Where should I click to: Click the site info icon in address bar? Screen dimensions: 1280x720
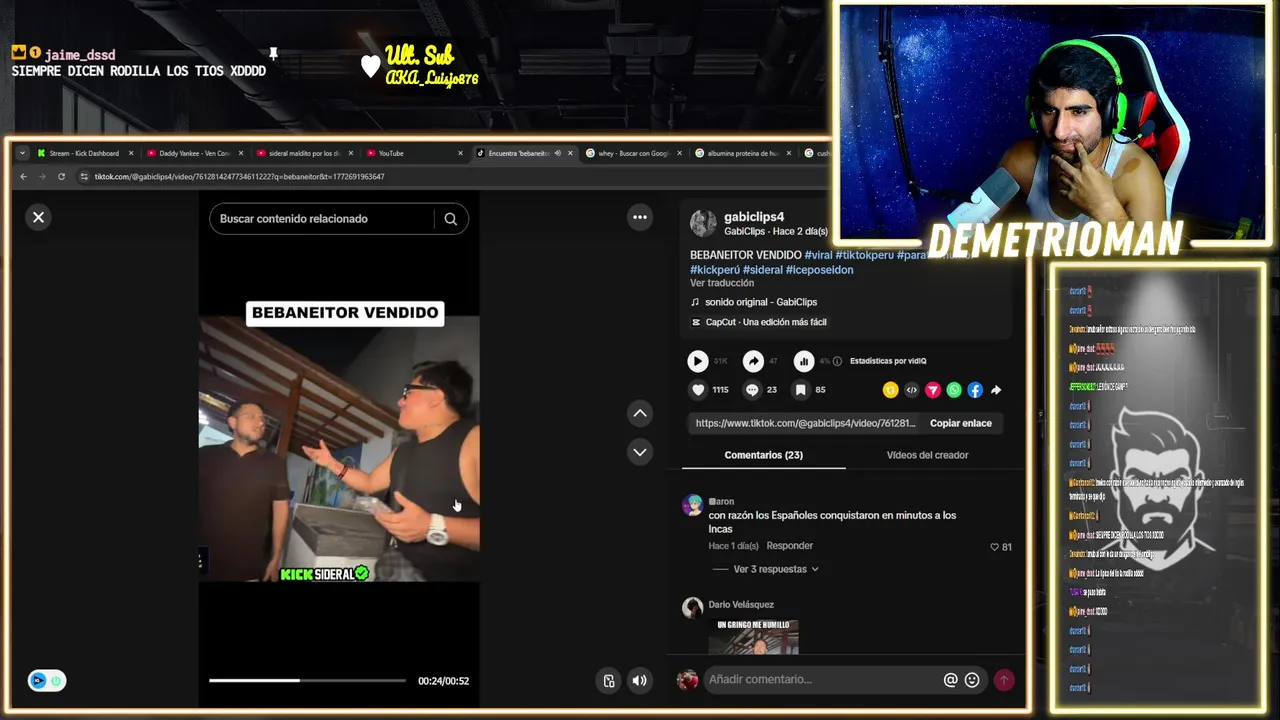[x=84, y=177]
